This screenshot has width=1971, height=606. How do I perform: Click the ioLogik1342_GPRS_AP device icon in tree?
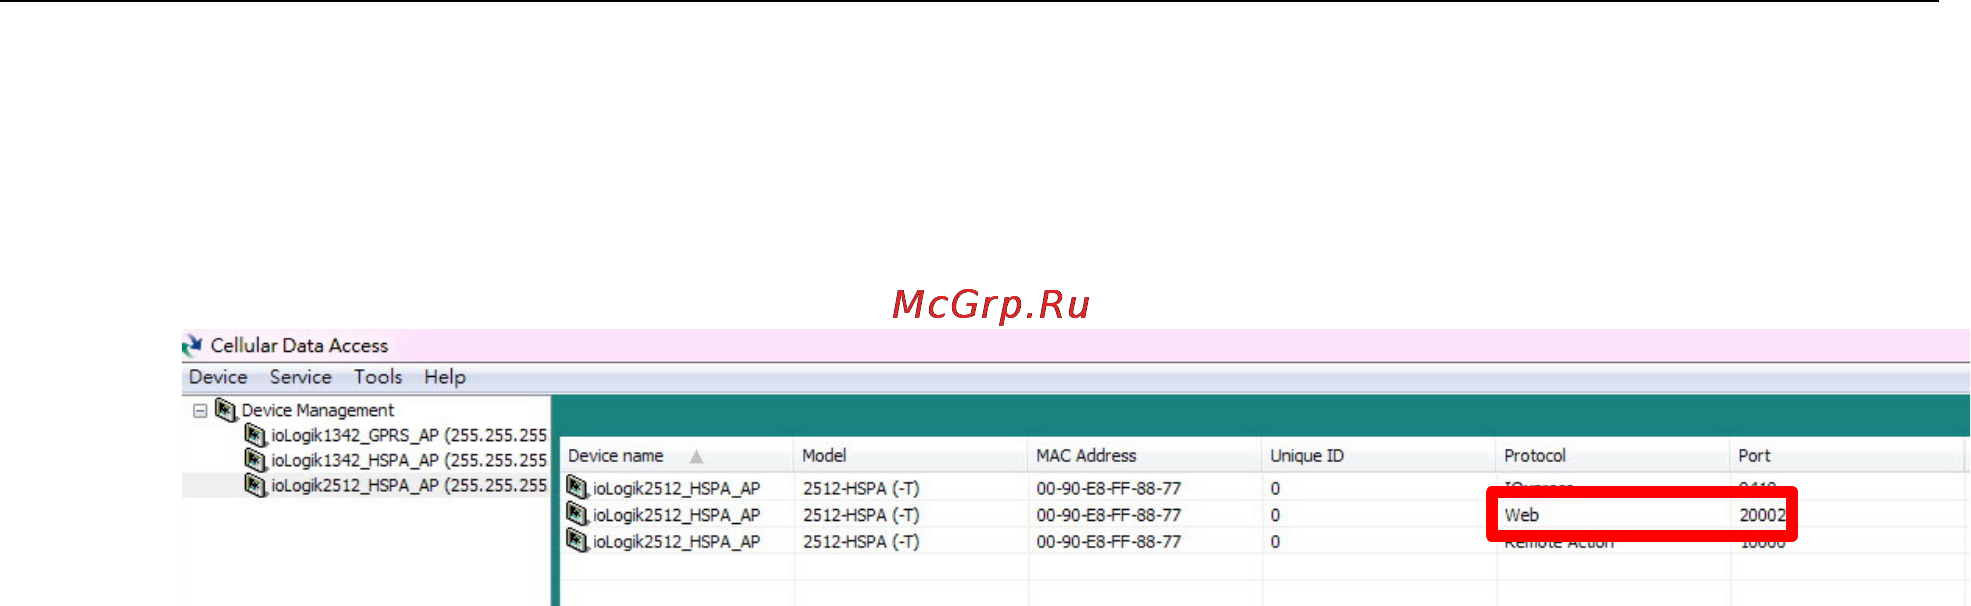click(x=256, y=435)
